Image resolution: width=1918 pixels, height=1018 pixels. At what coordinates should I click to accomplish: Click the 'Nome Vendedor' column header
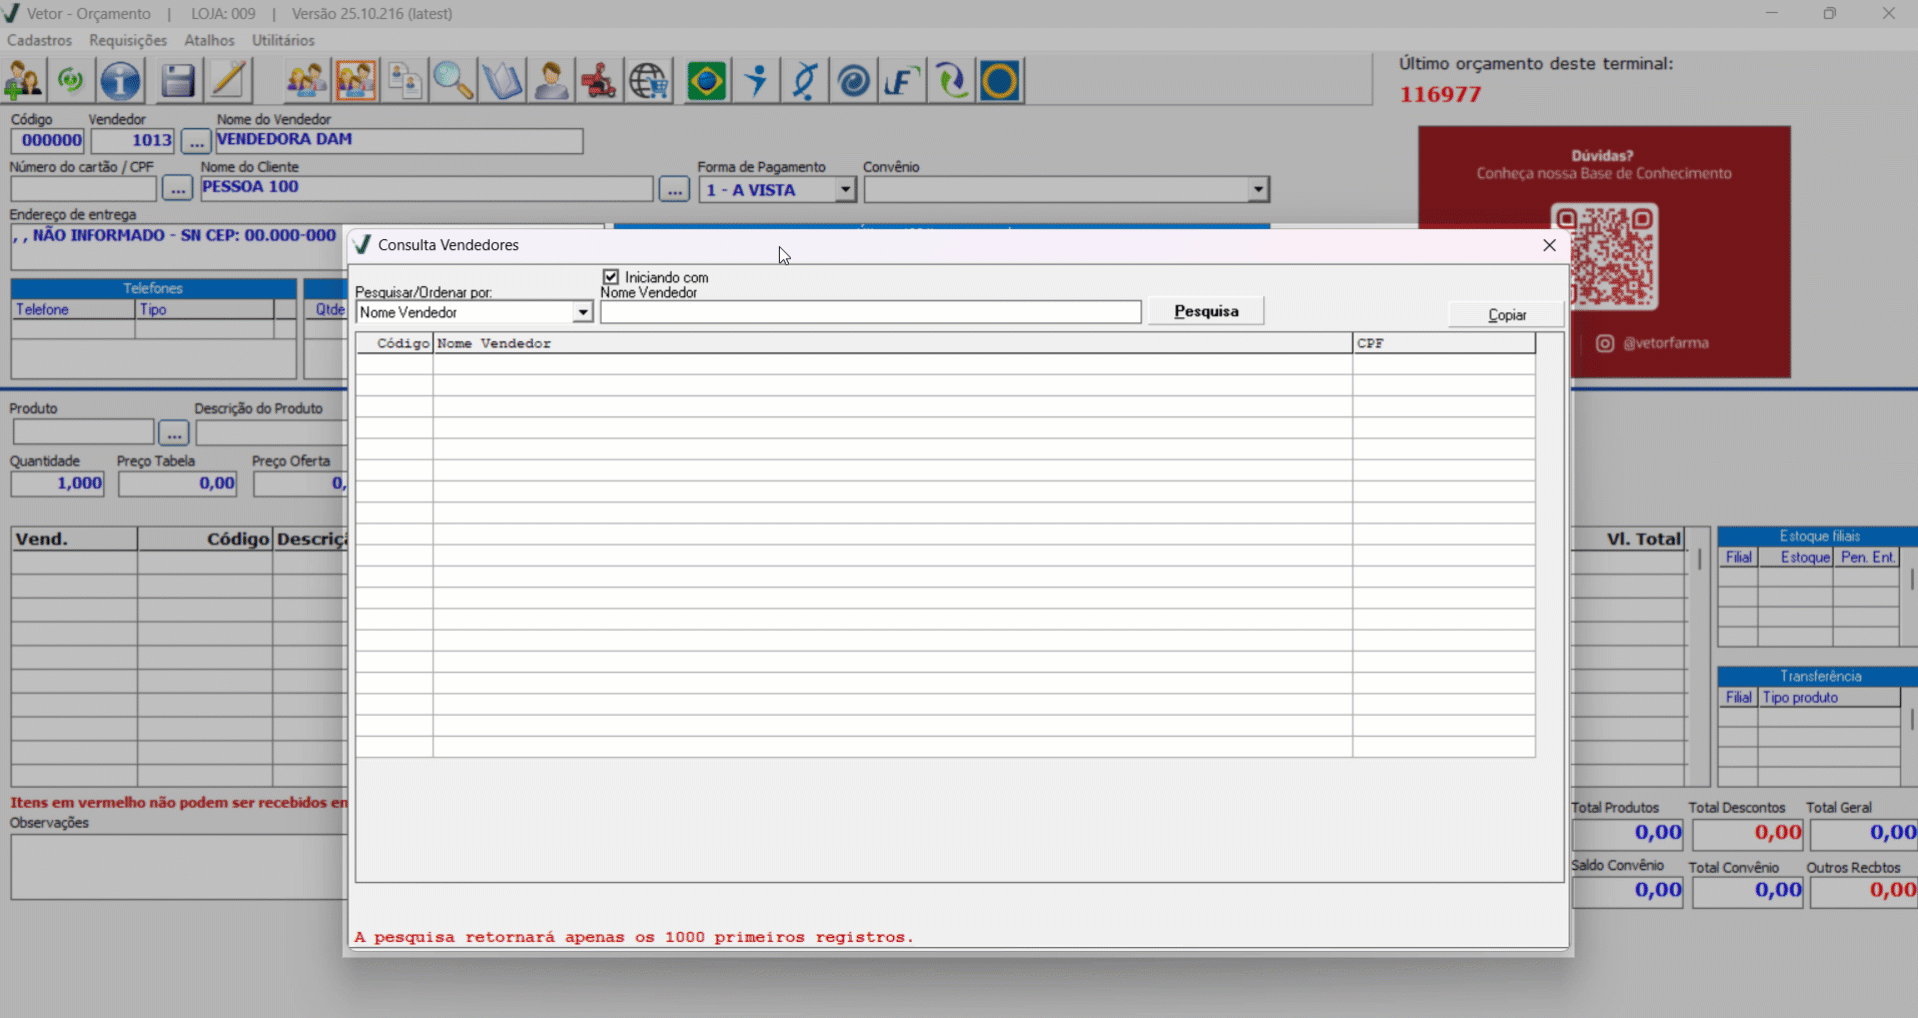[892, 343]
